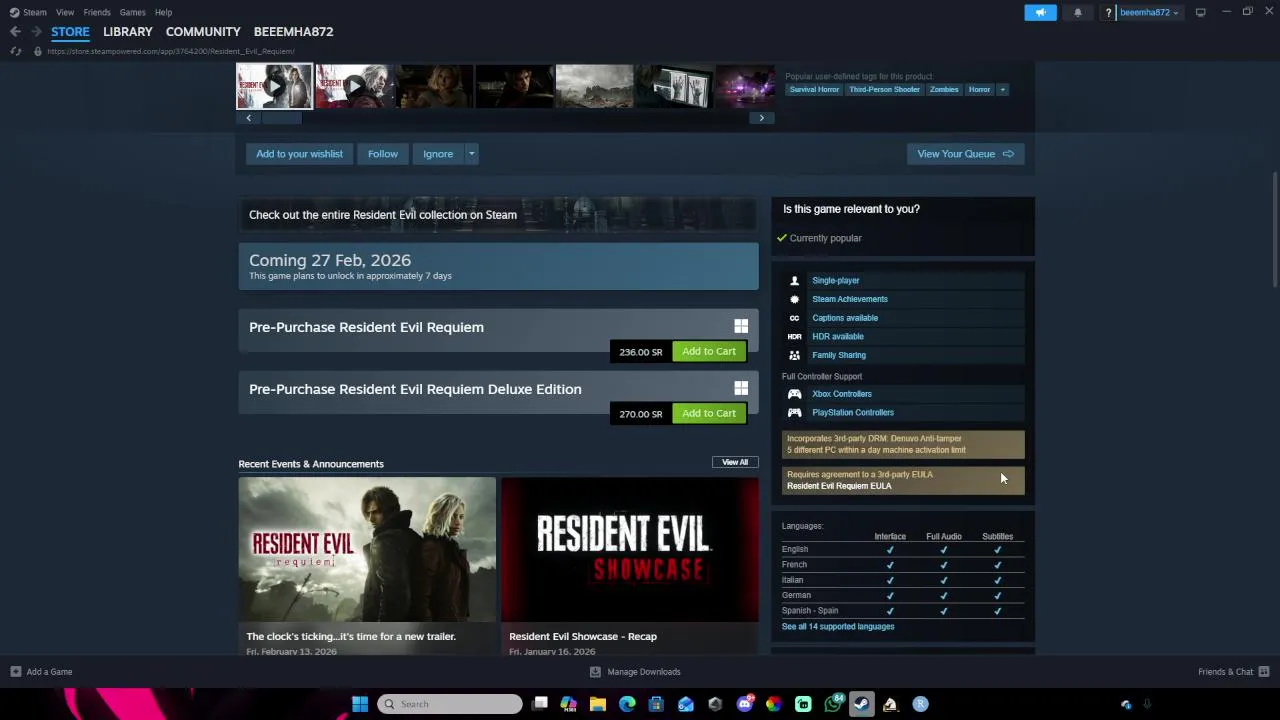Click the plus button to add tags

(x=1003, y=90)
